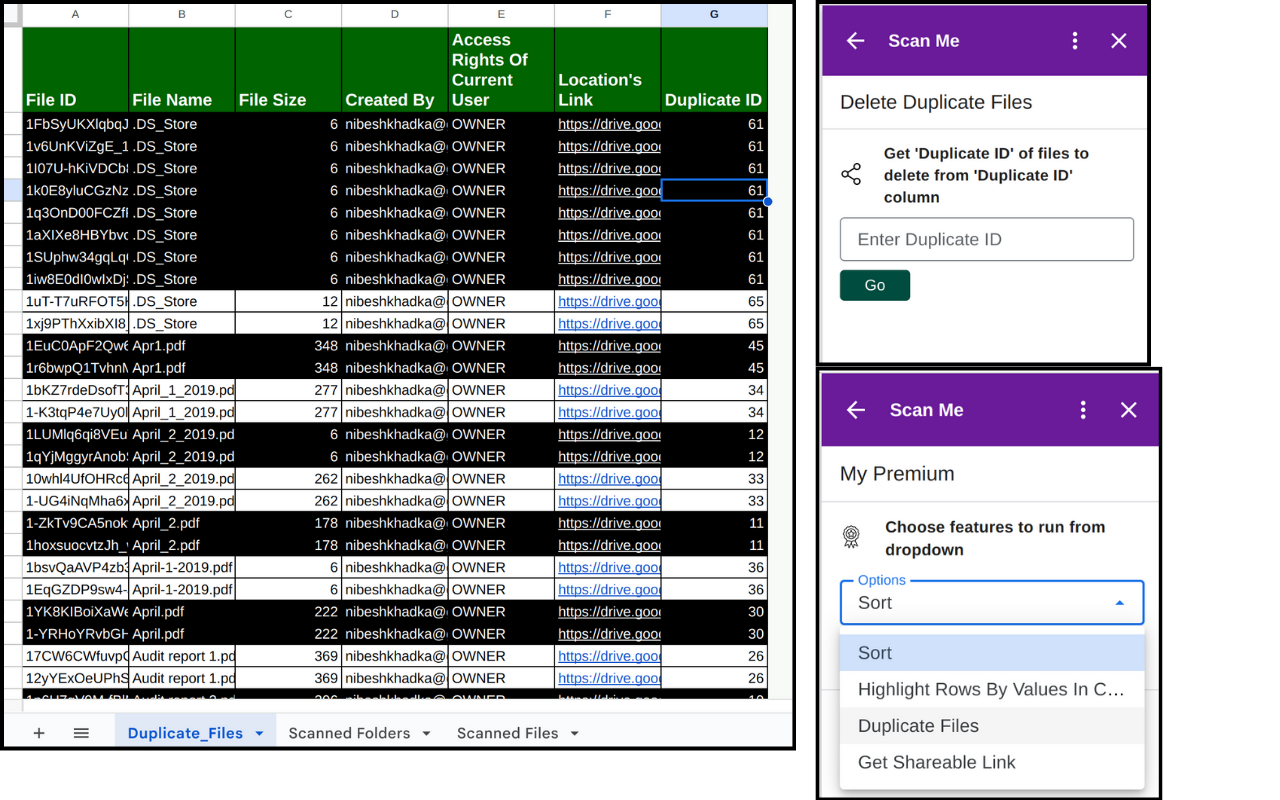
Task: Click the Duplicate ID header cell
Action: (714, 69)
